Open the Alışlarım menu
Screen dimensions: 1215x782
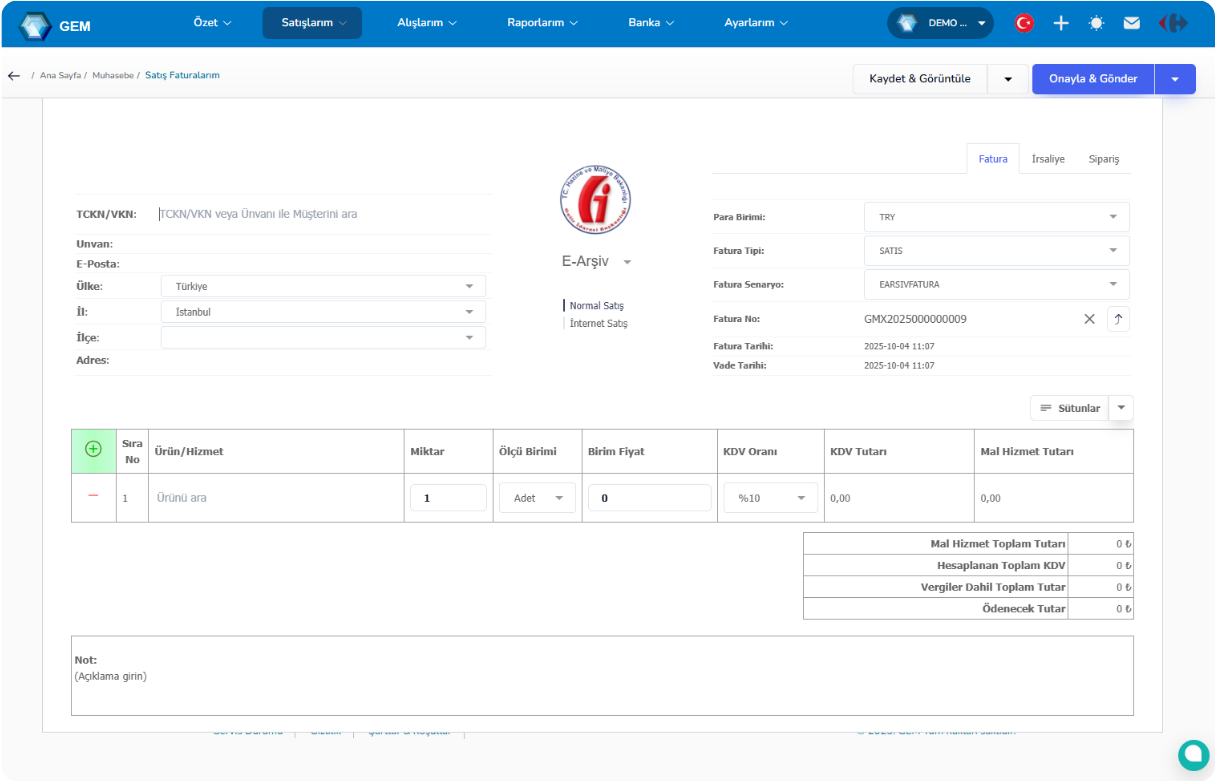point(427,22)
